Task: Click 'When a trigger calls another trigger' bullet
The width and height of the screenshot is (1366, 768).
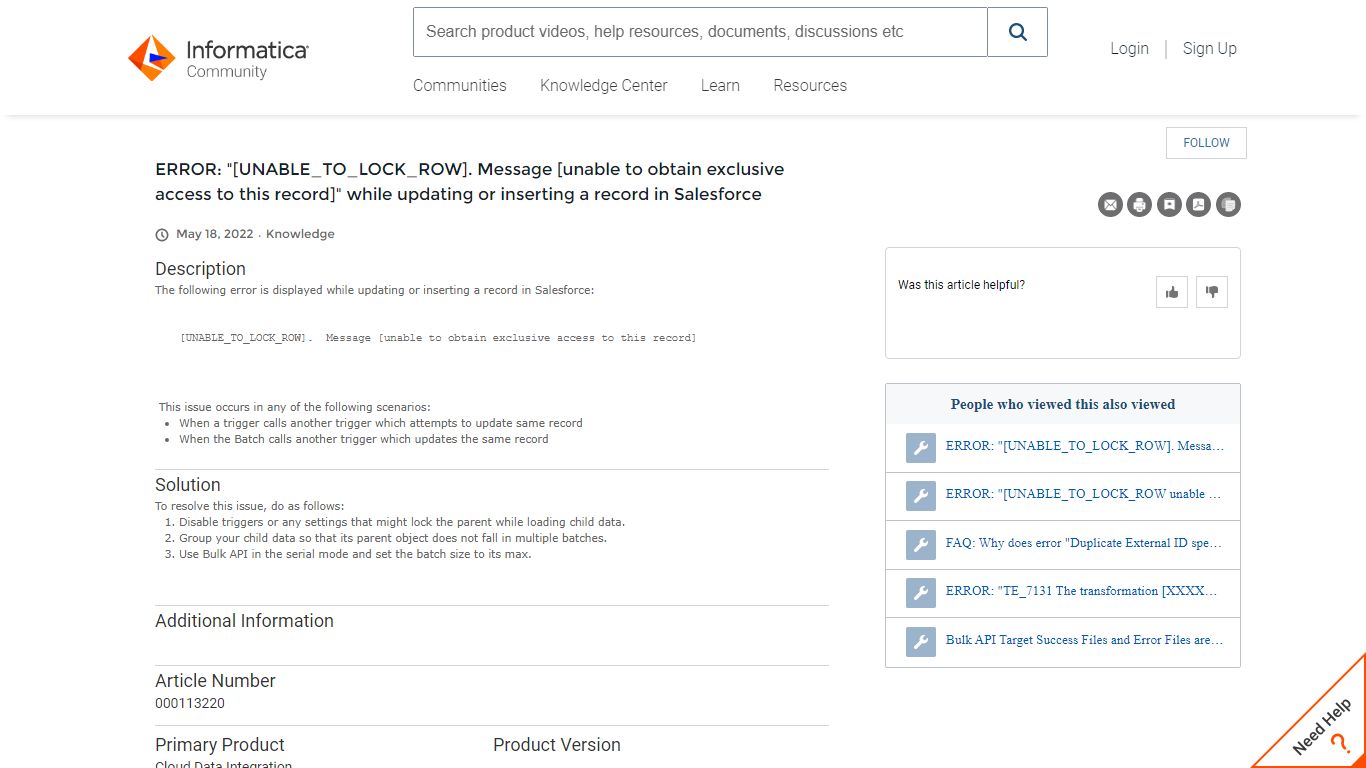Action: [x=381, y=423]
